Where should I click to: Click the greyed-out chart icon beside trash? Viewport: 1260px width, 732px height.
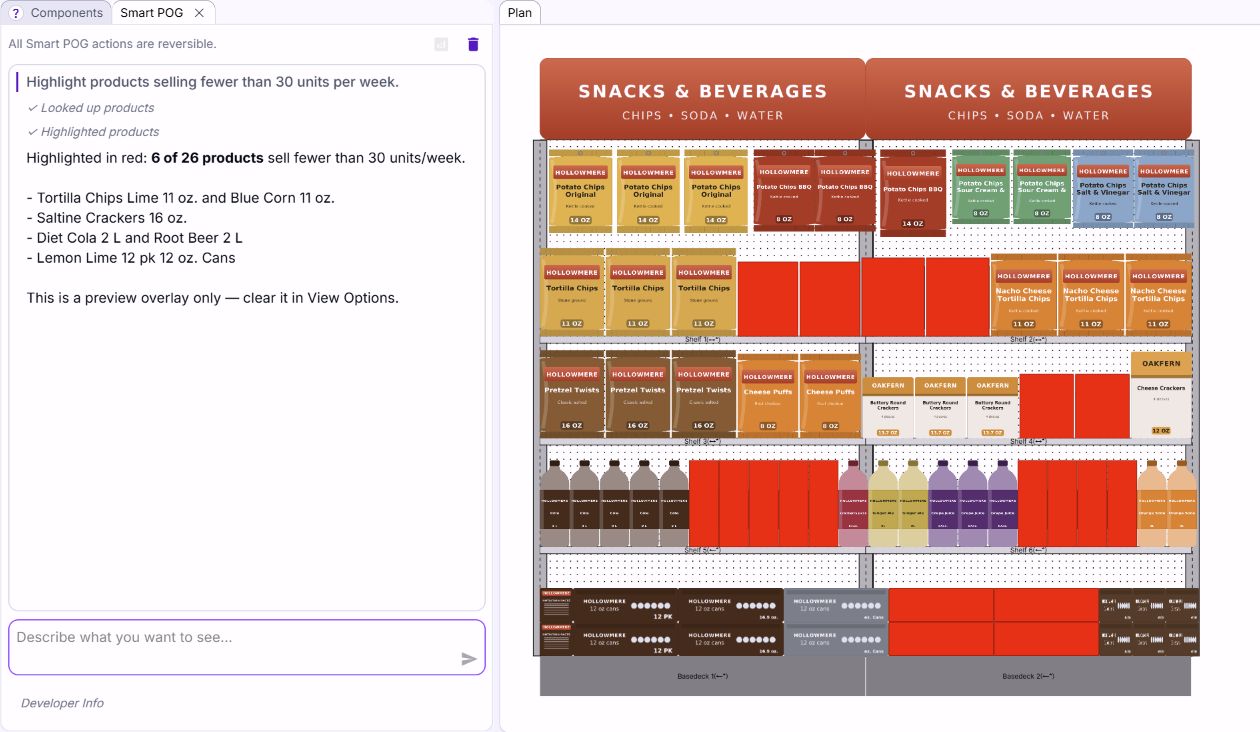pos(441,44)
